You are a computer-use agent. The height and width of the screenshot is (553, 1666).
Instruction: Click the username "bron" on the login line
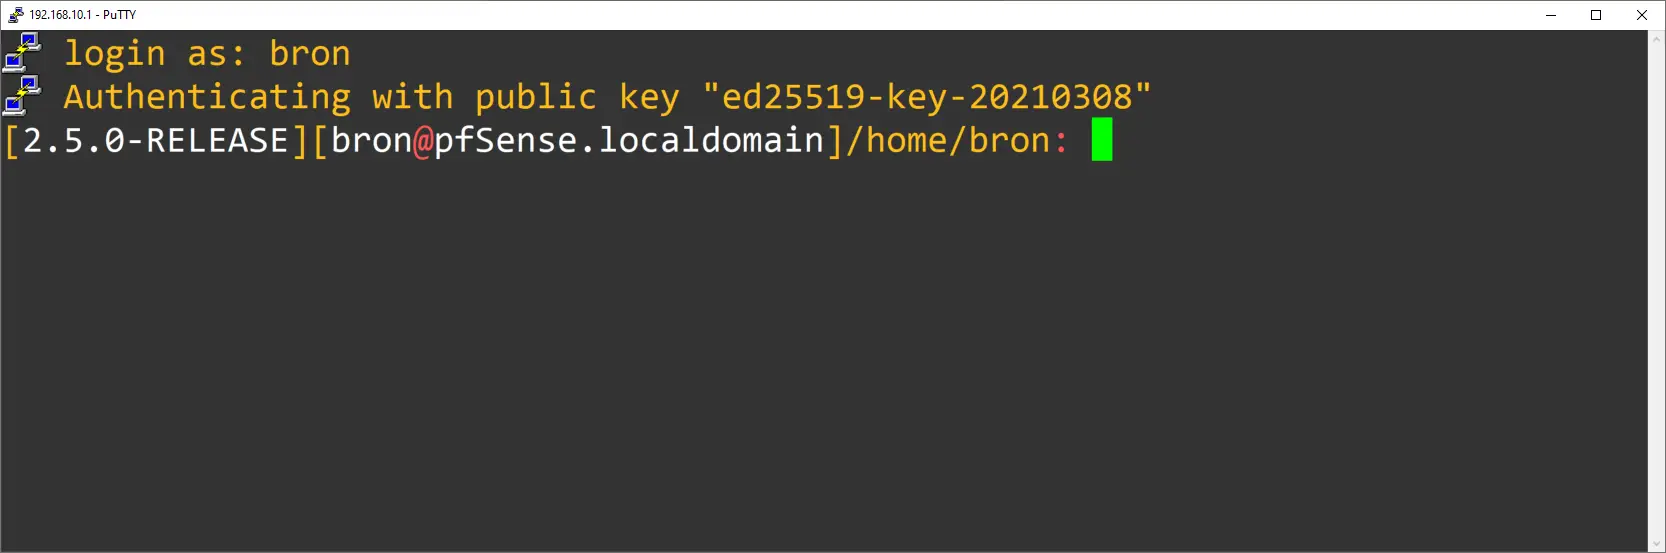coord(310,53)
